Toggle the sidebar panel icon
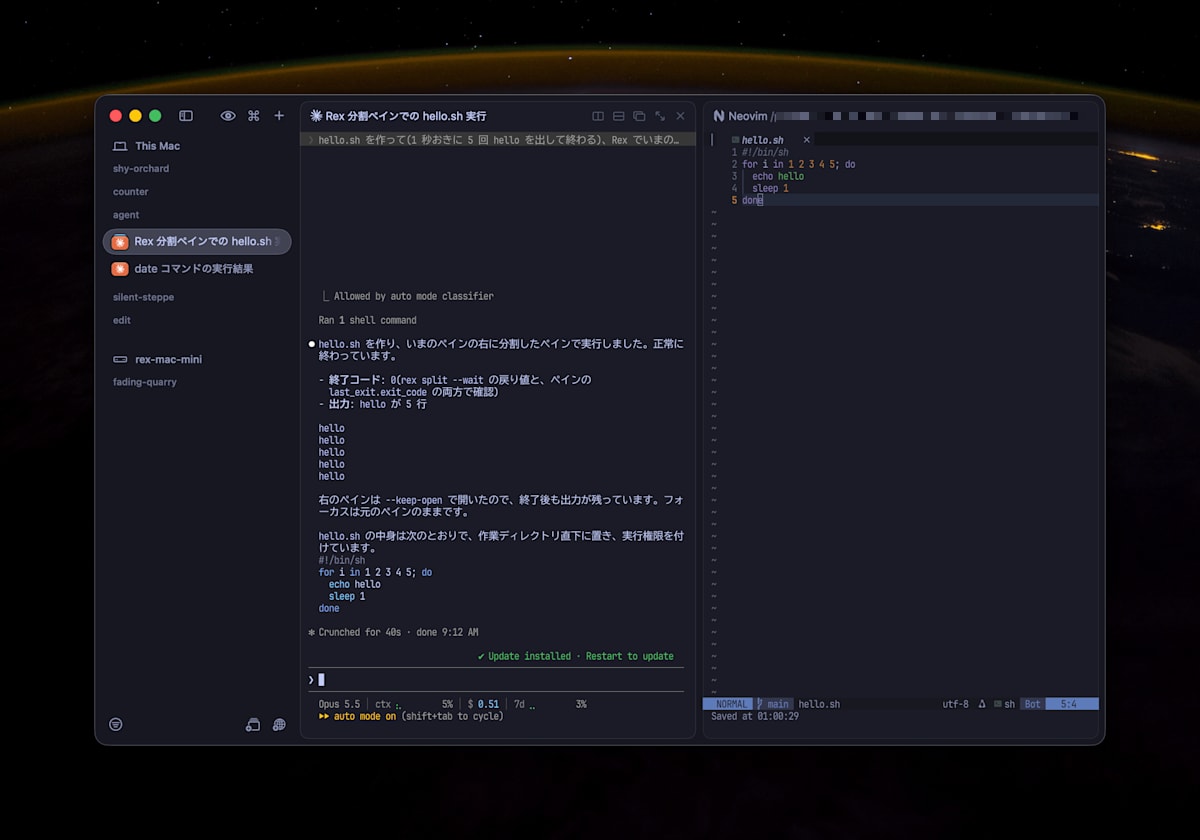 click(x=186, y=116)
